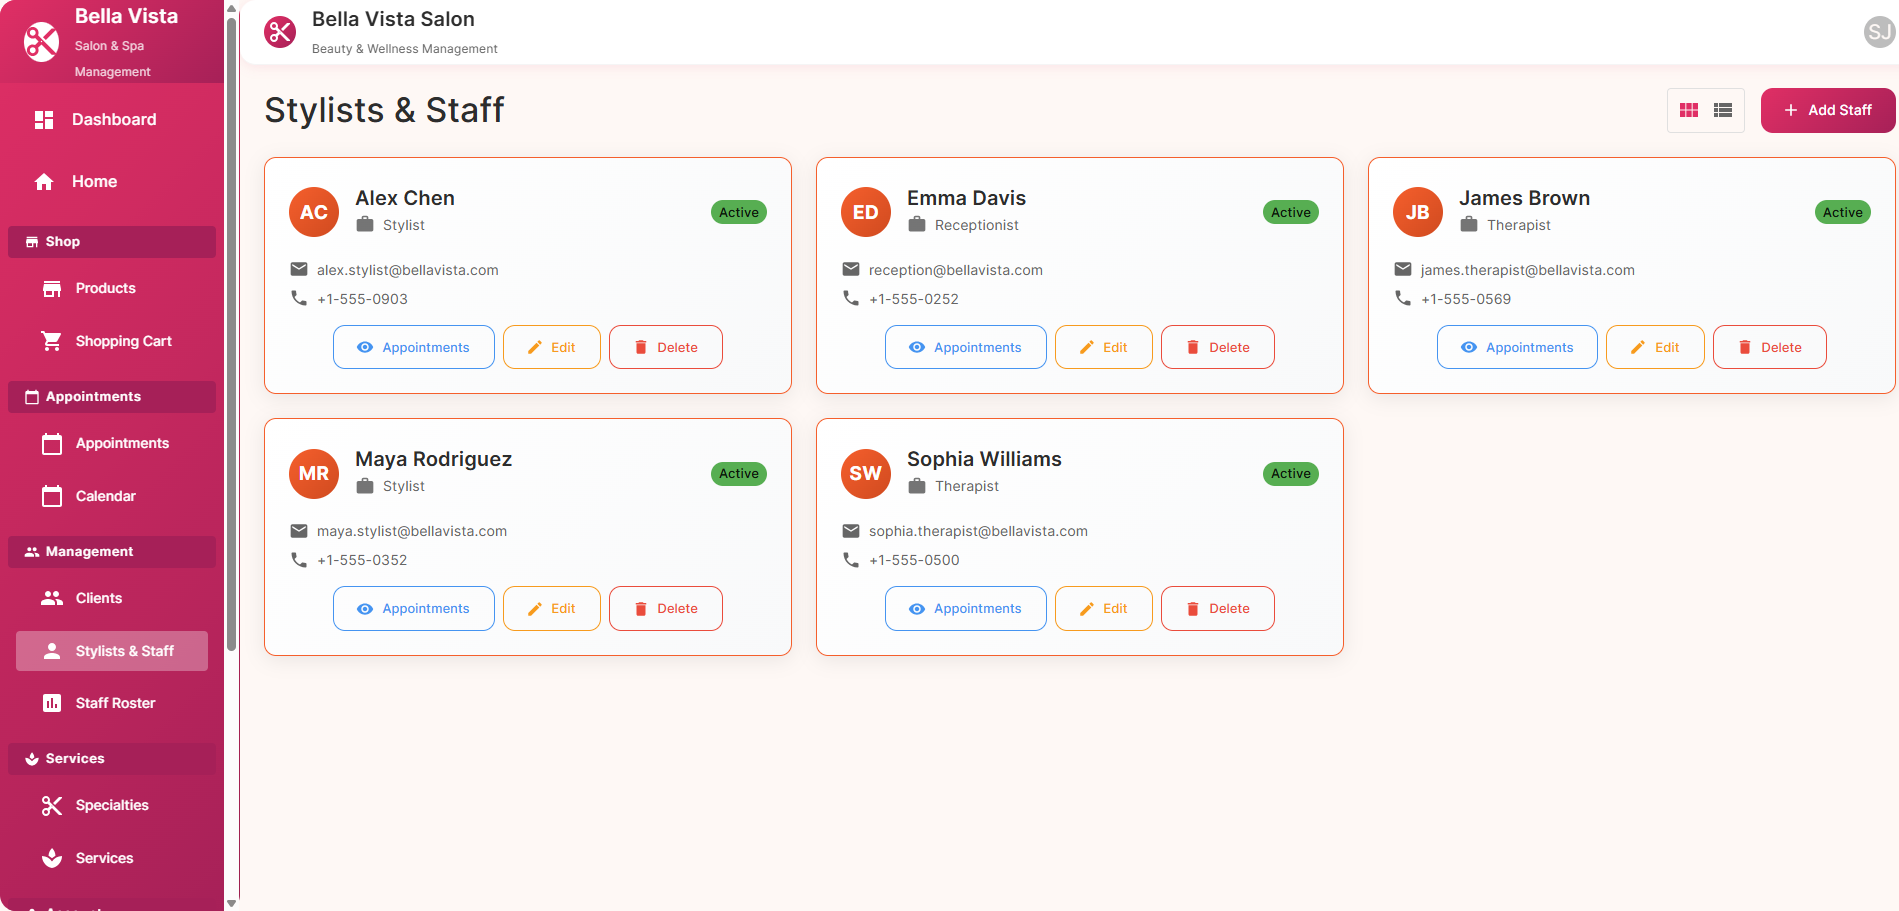Switch to grid view layout
This screenshot has height=911, width=1899.
[x=1689, y=110]
